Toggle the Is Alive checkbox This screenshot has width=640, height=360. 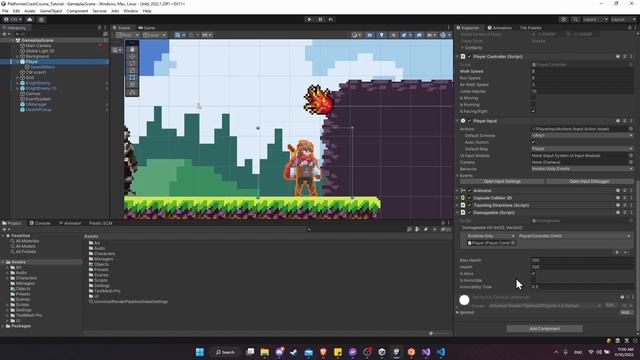coord(533,273)
